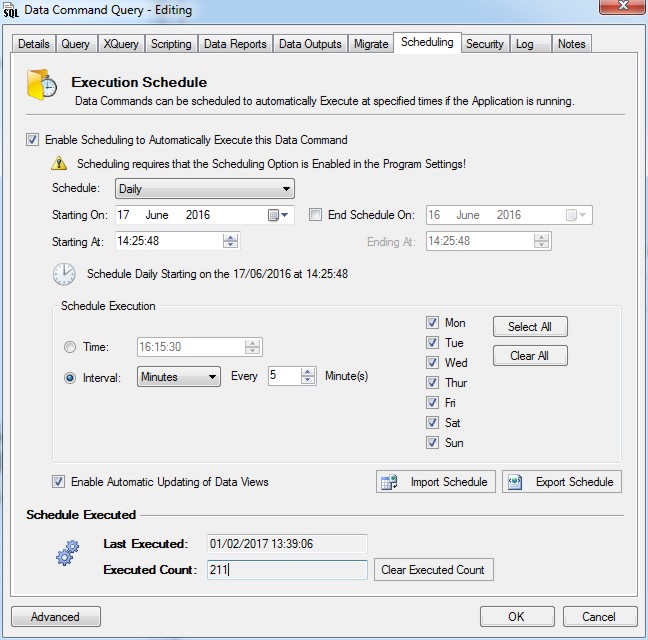The width and height of the screenshot is (648, 640).
Task: Open the Migrate tab
Action: pos(371,44)
